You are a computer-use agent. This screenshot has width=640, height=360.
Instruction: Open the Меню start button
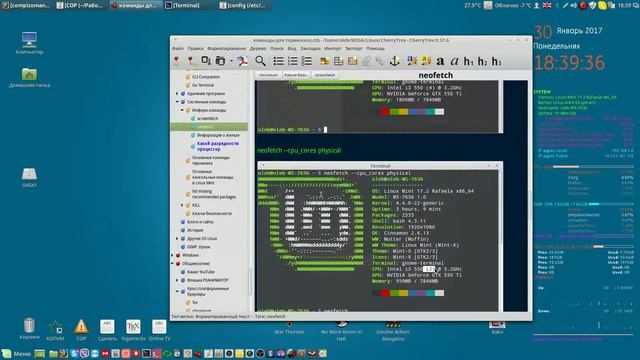tap(16, 354)
